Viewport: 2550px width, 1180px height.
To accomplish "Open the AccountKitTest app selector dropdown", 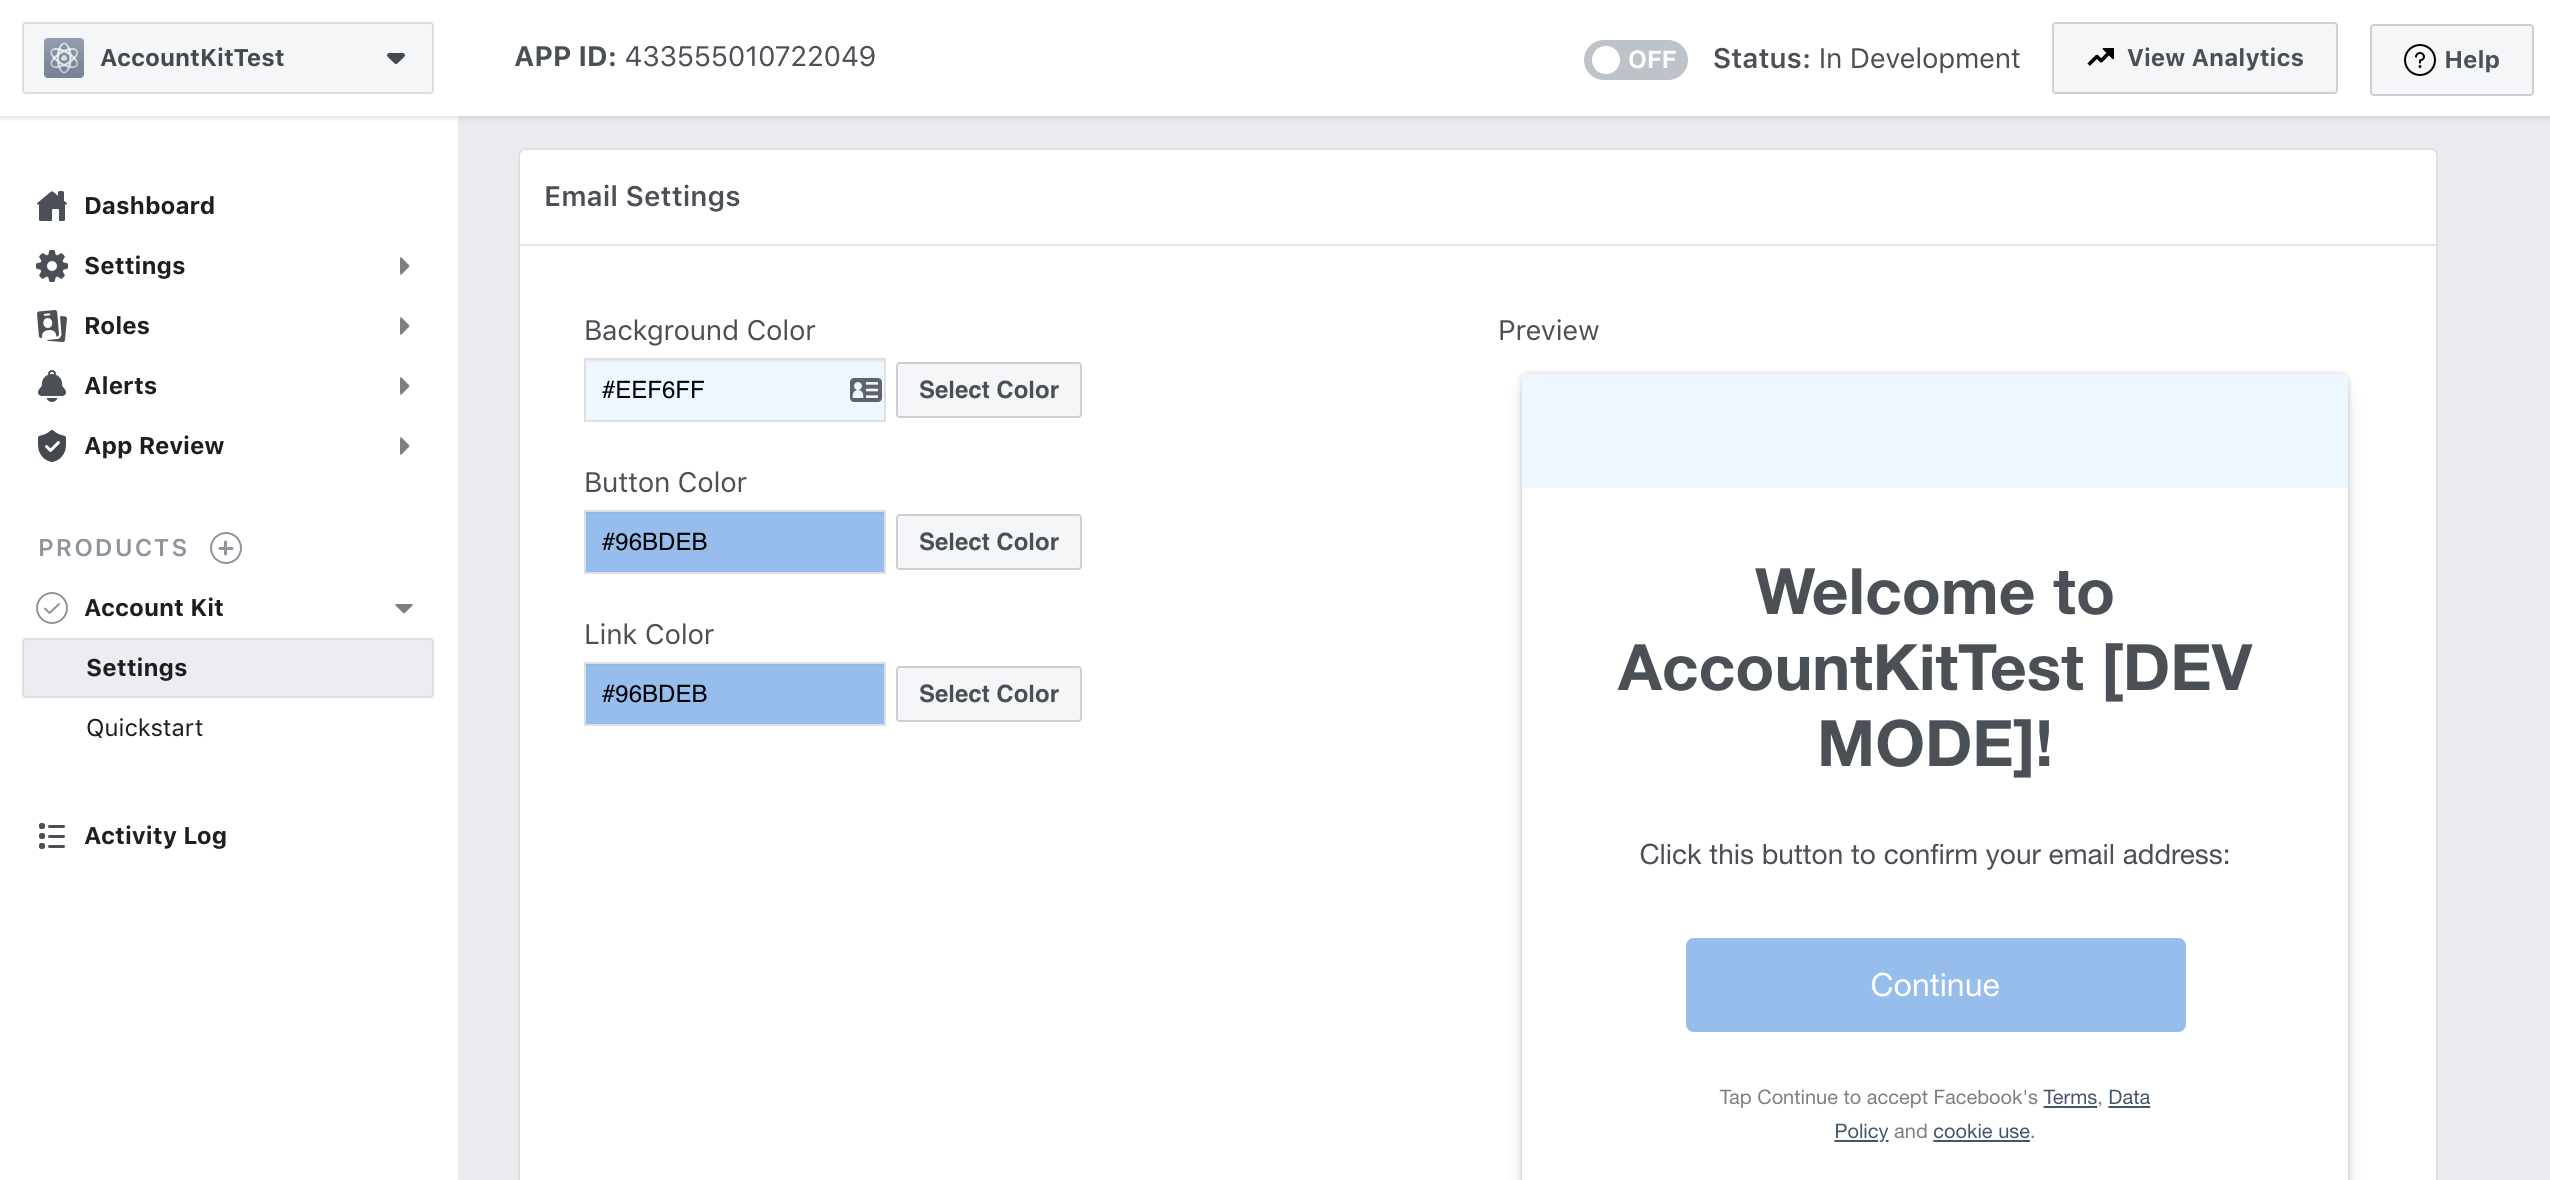I will coord(396,58).
